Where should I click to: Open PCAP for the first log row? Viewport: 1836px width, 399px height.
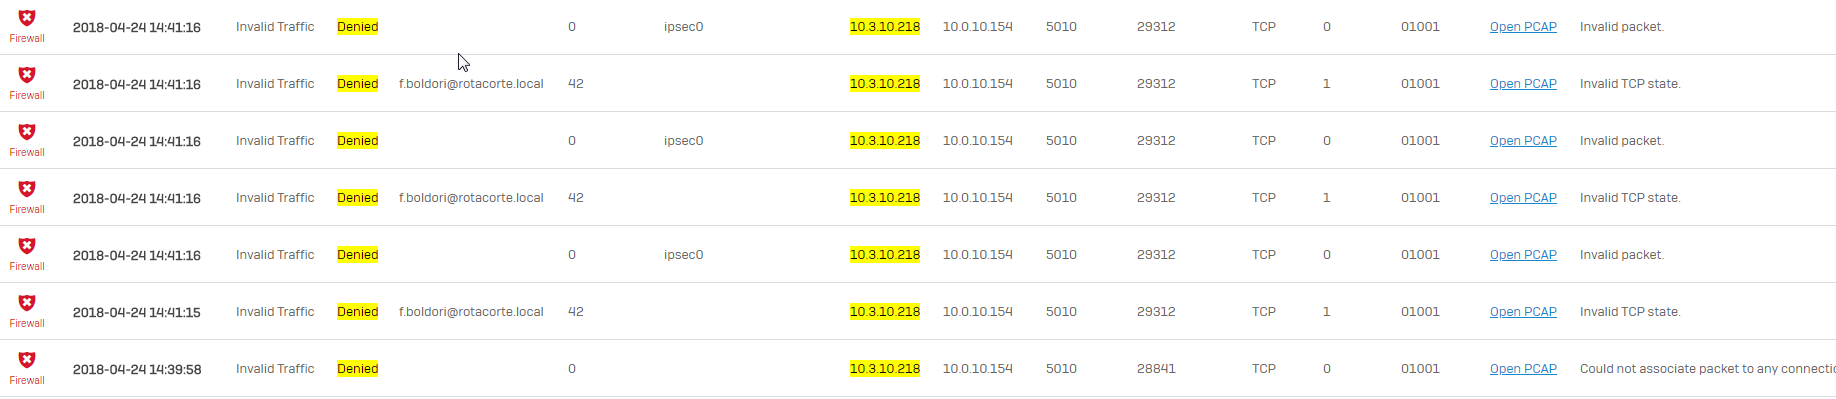coord(1523,27)
